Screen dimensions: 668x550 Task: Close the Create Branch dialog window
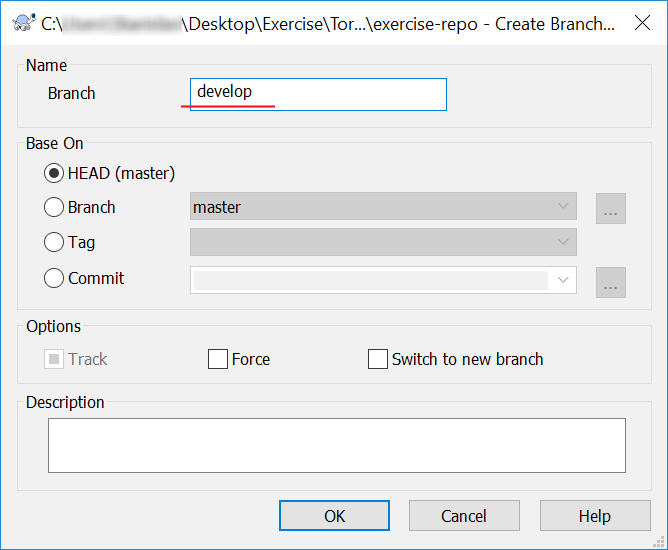[x=641, y=24]
